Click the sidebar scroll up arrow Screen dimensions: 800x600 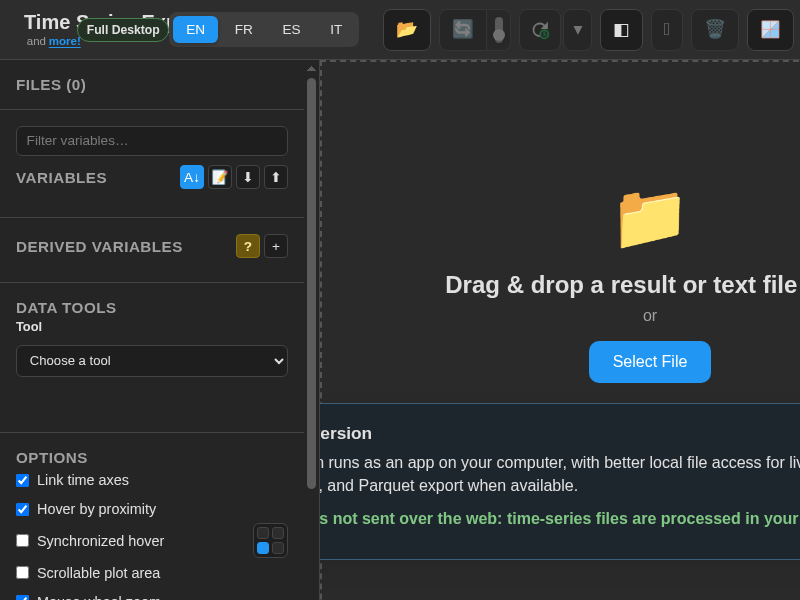[x=311, y=69]
